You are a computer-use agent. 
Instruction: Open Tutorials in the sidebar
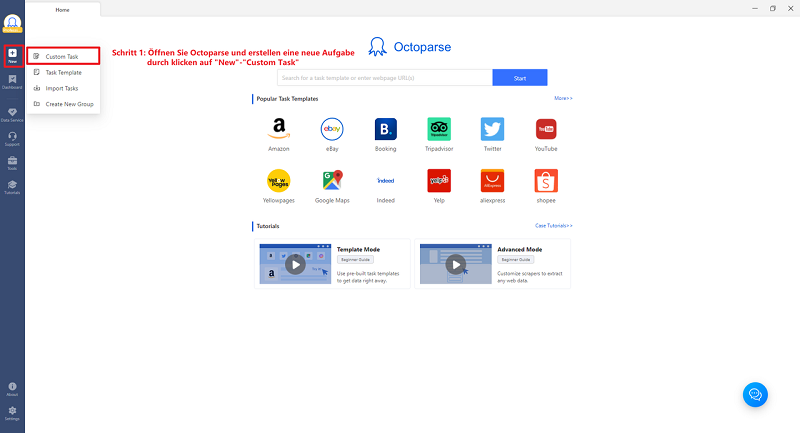click(x=12, y=187)
